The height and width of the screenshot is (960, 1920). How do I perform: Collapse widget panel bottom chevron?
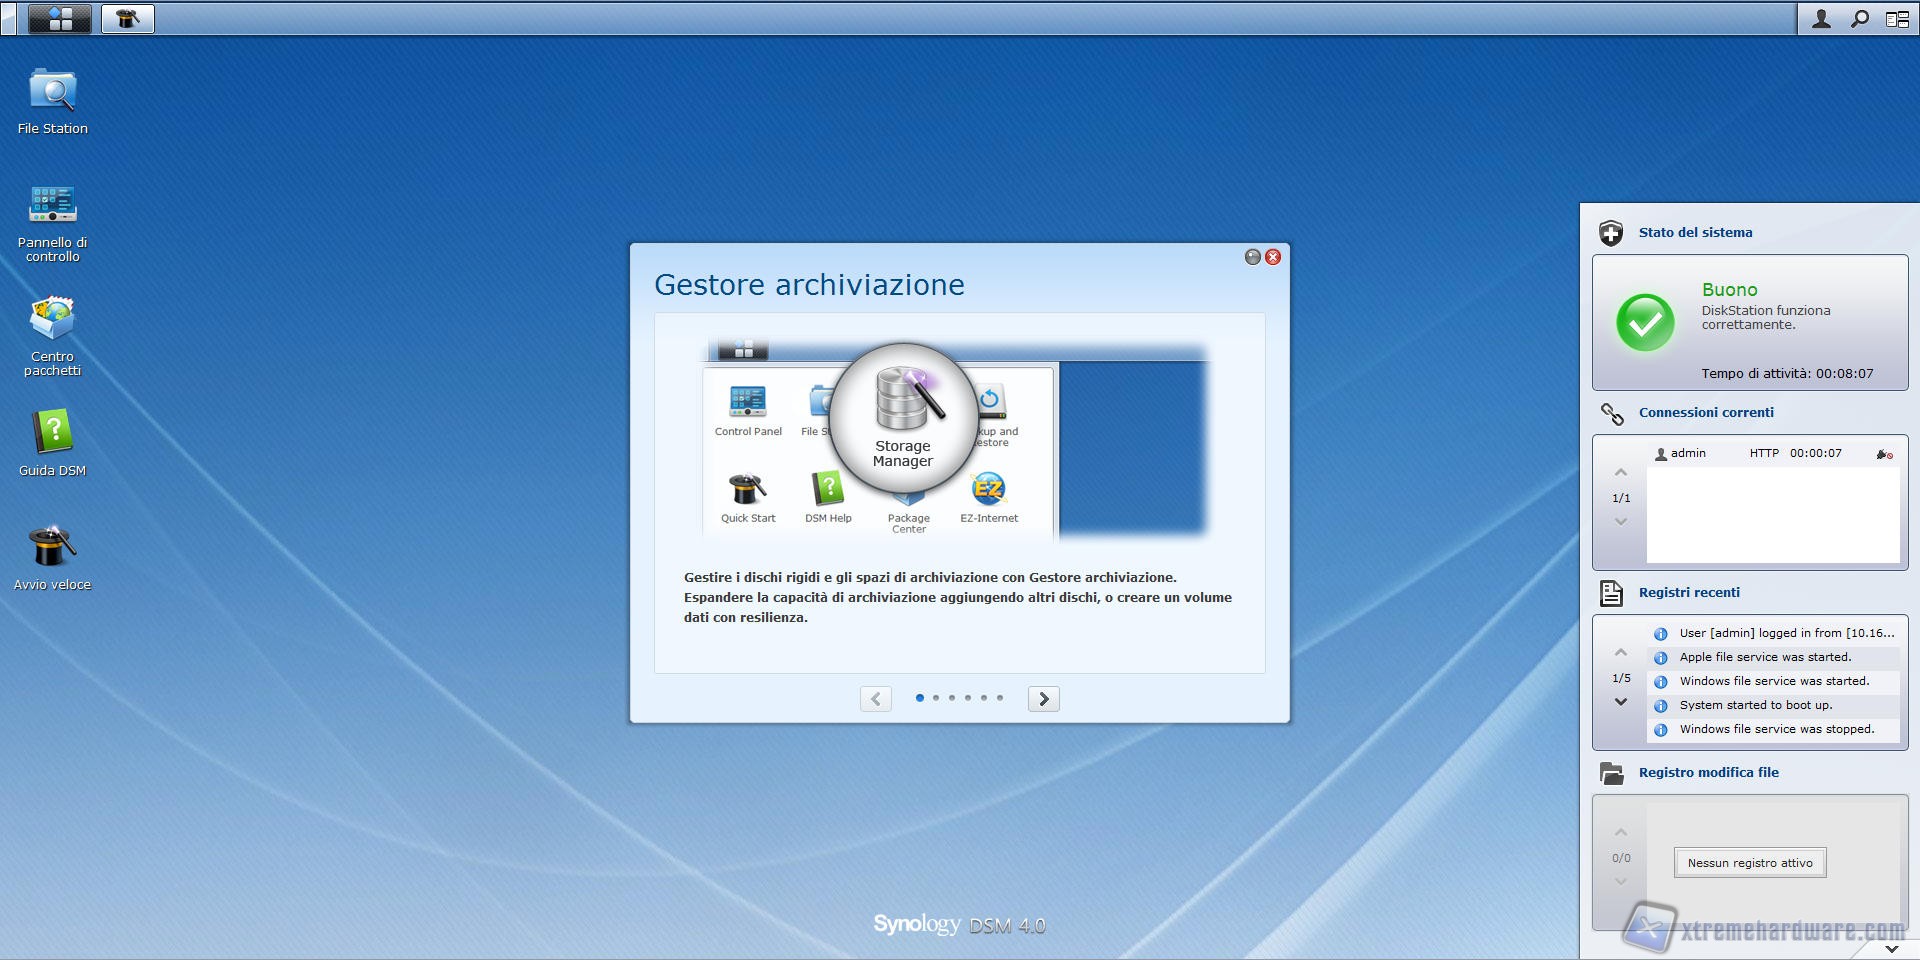pyautogui.click(x=1891, y=948)
